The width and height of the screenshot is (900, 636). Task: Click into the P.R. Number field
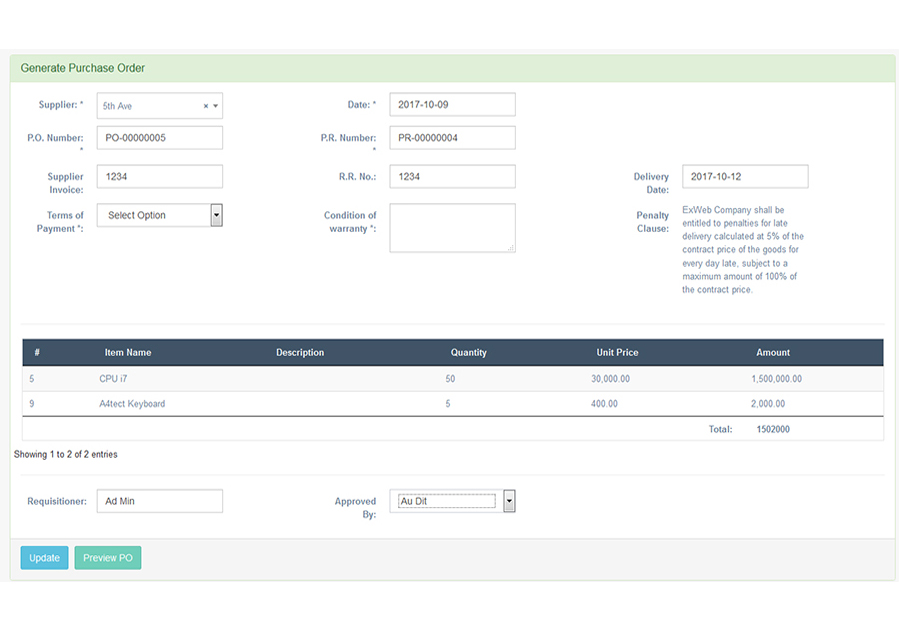[452, 138]
